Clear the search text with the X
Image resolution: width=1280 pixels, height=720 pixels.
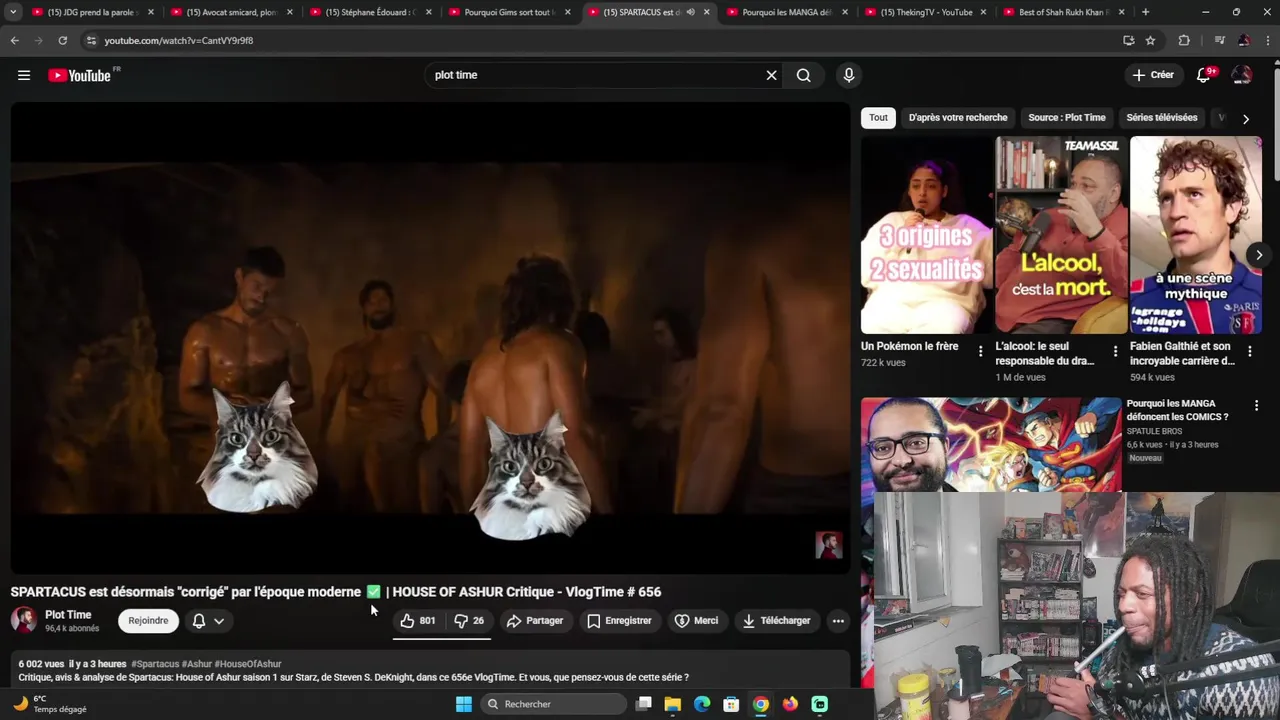771,75
